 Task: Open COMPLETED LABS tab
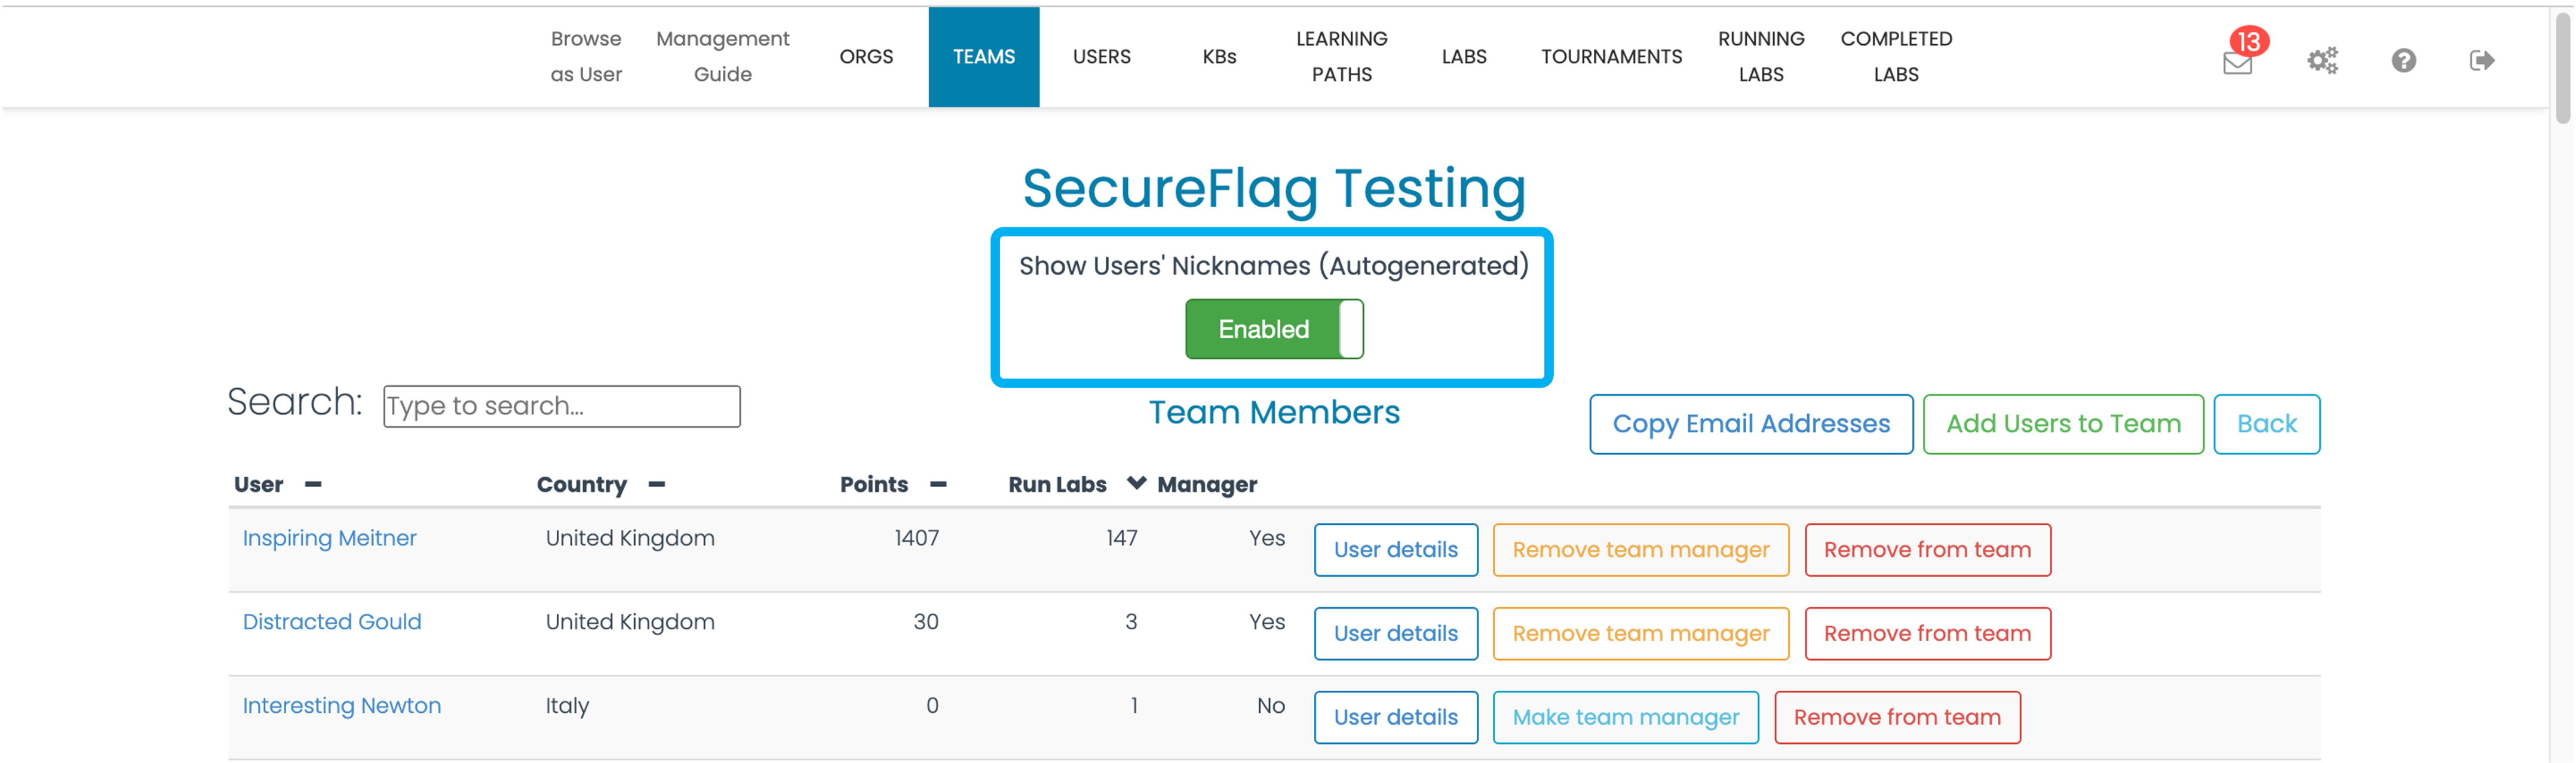coord(1896,57)
